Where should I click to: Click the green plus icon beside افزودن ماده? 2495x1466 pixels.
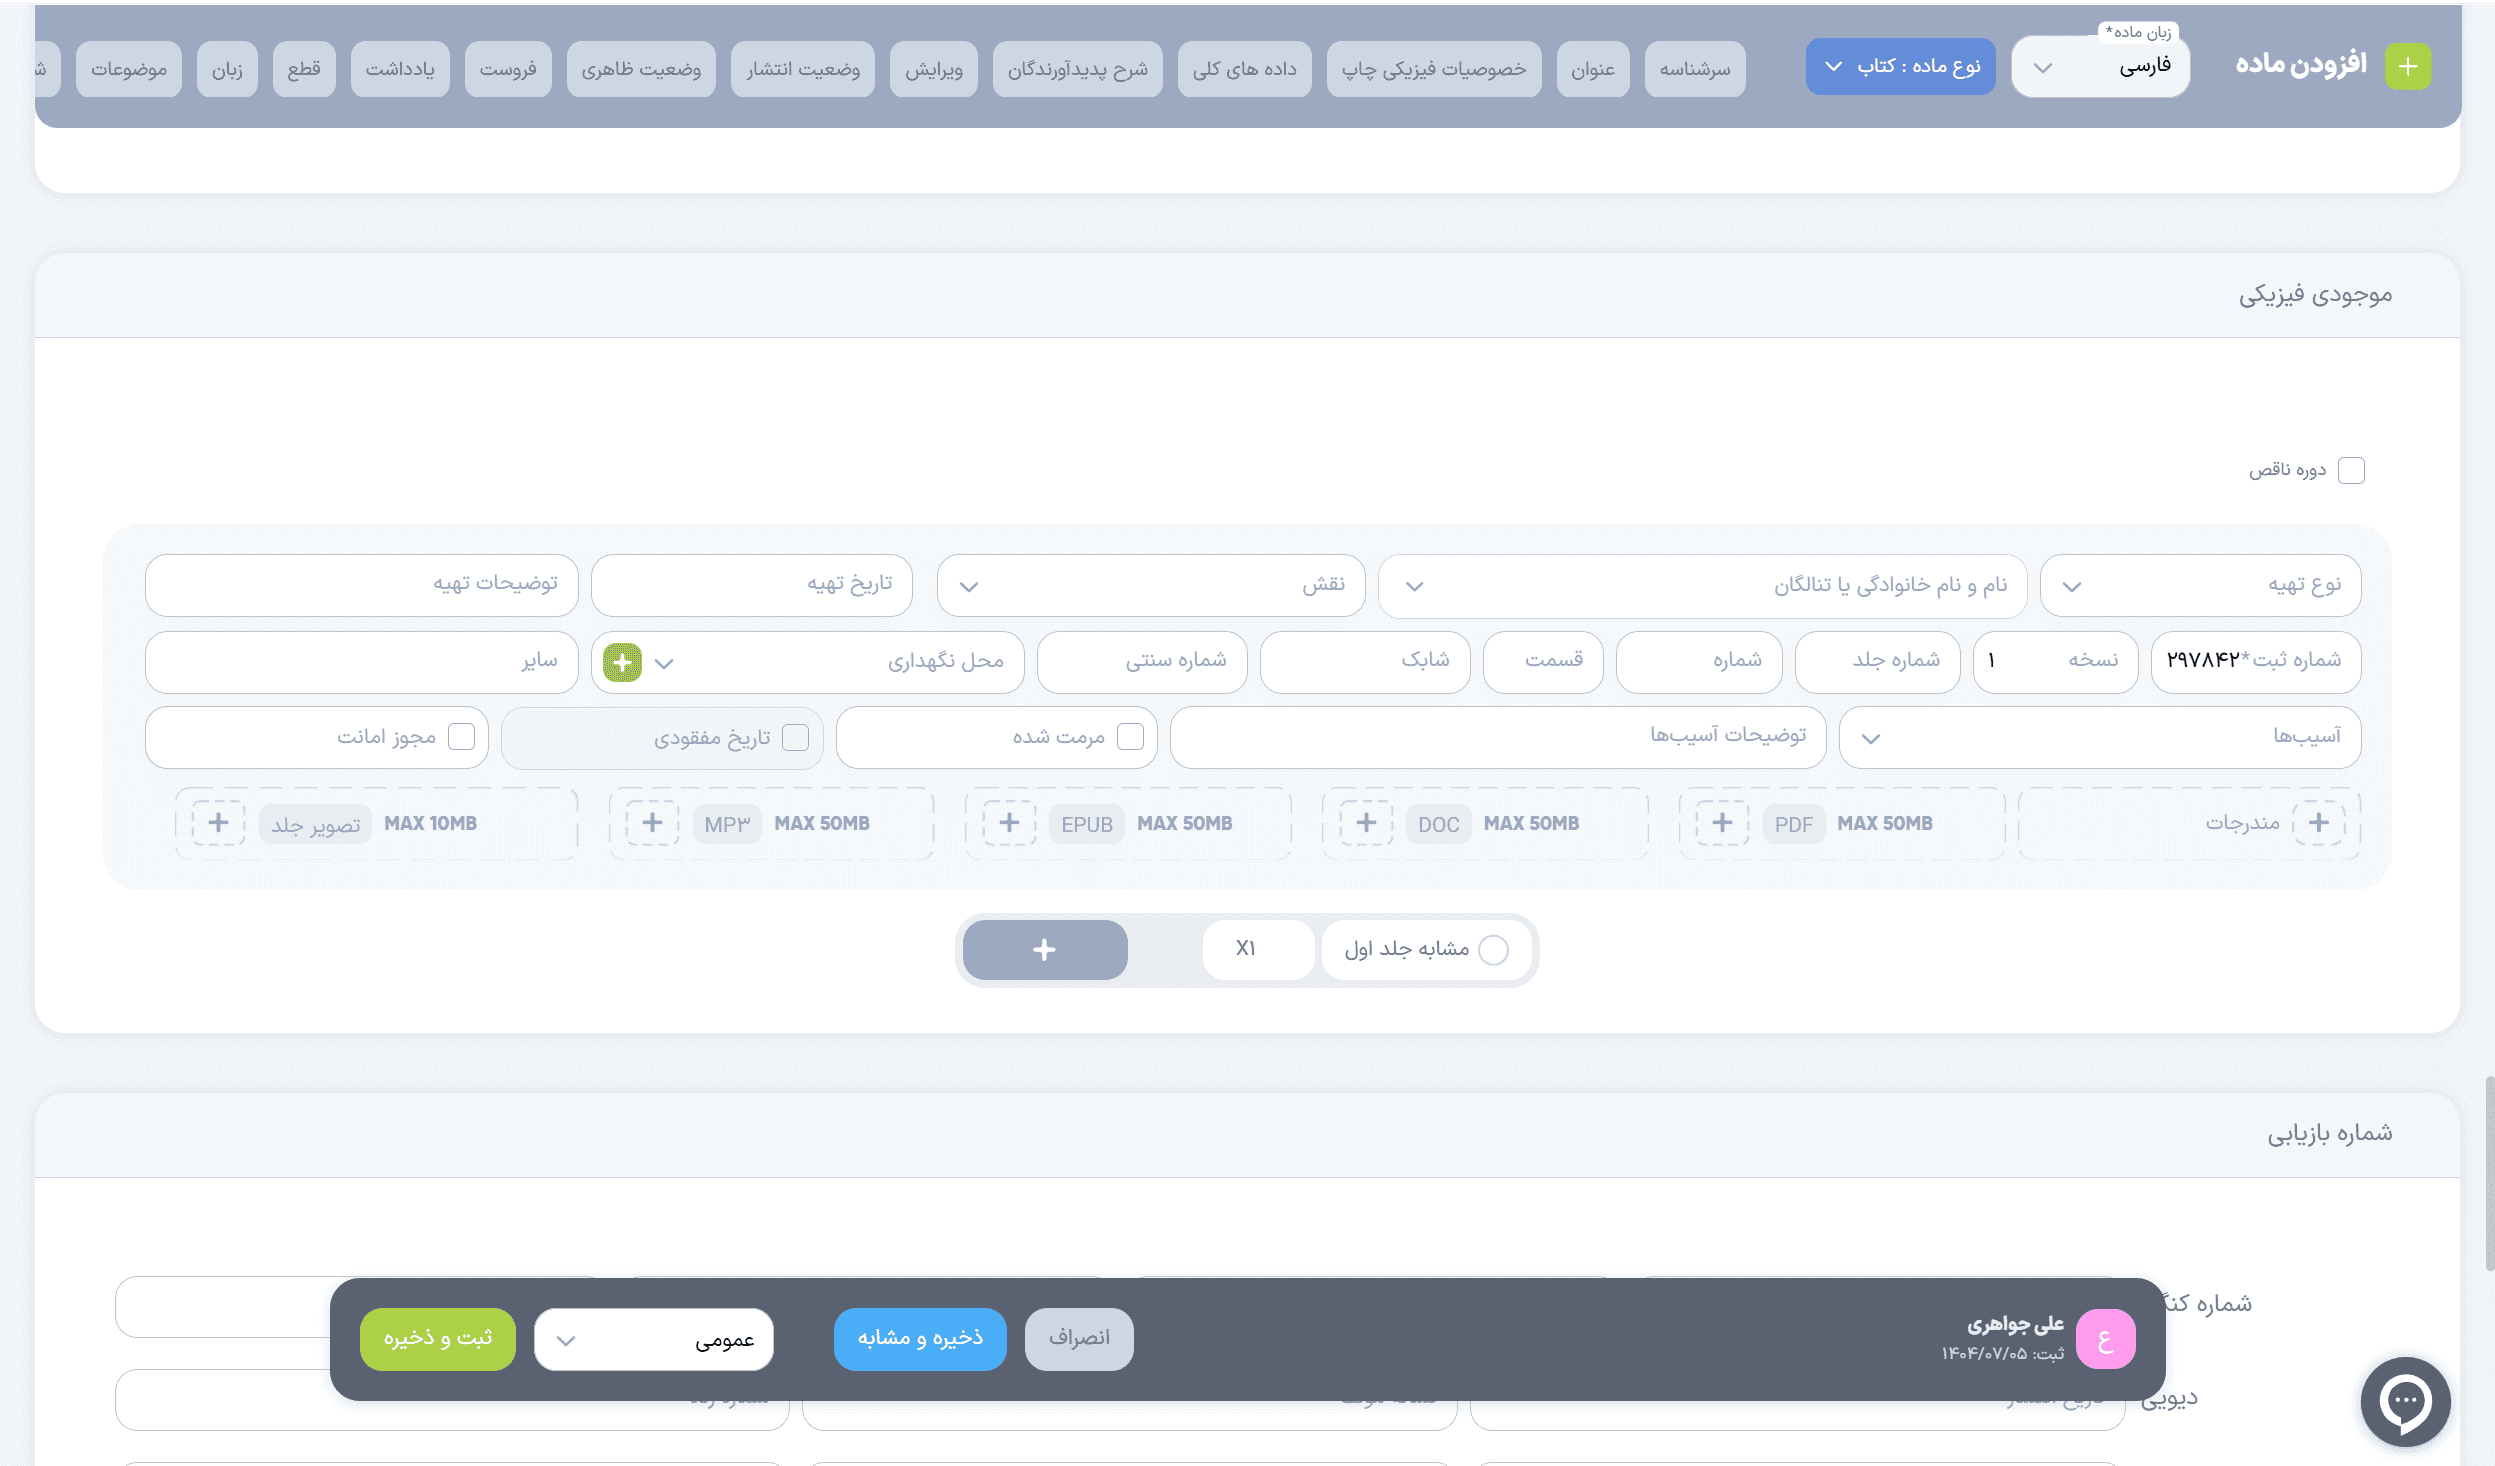pos(2407,67)
